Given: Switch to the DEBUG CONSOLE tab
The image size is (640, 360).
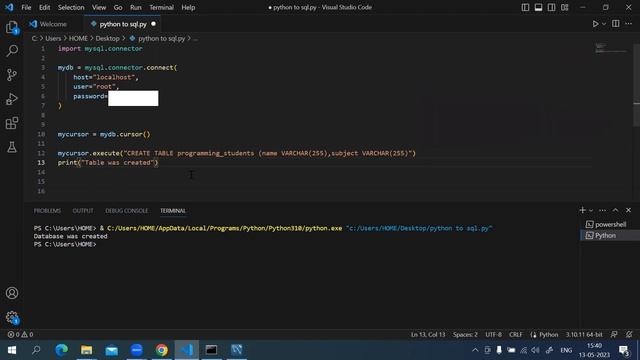Looking at the screenshot, I should pyautogui.click(x=127, y=211).
